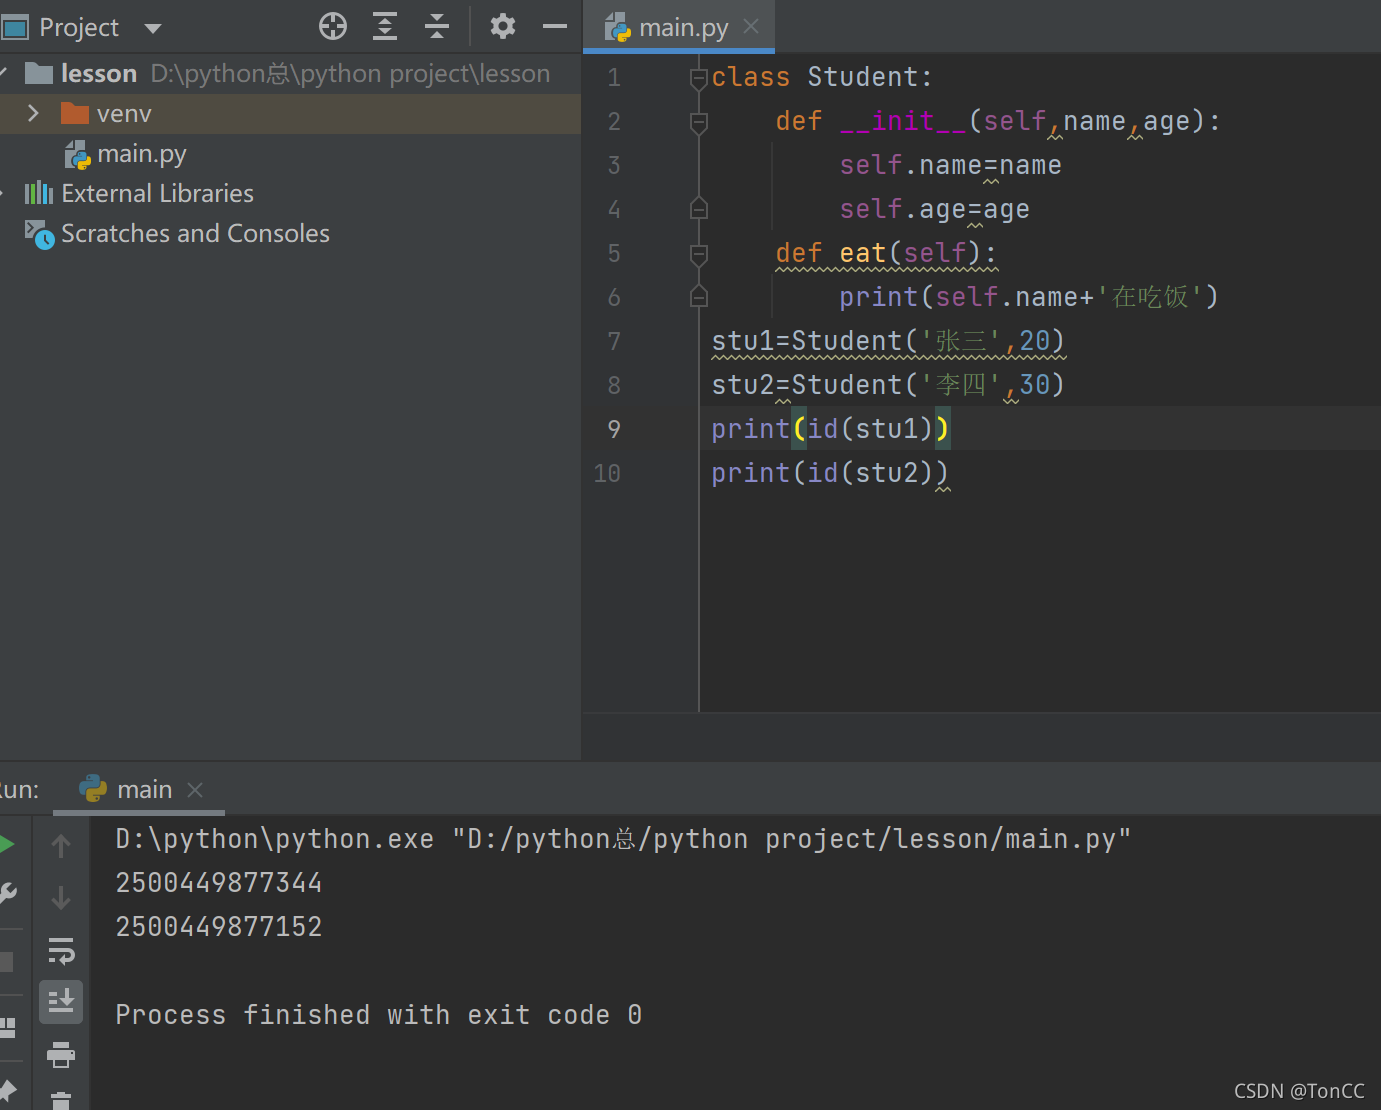Click the stop process square icon
The height and width of the screenshot is (1110, 1381).
(x=6, y=962)
